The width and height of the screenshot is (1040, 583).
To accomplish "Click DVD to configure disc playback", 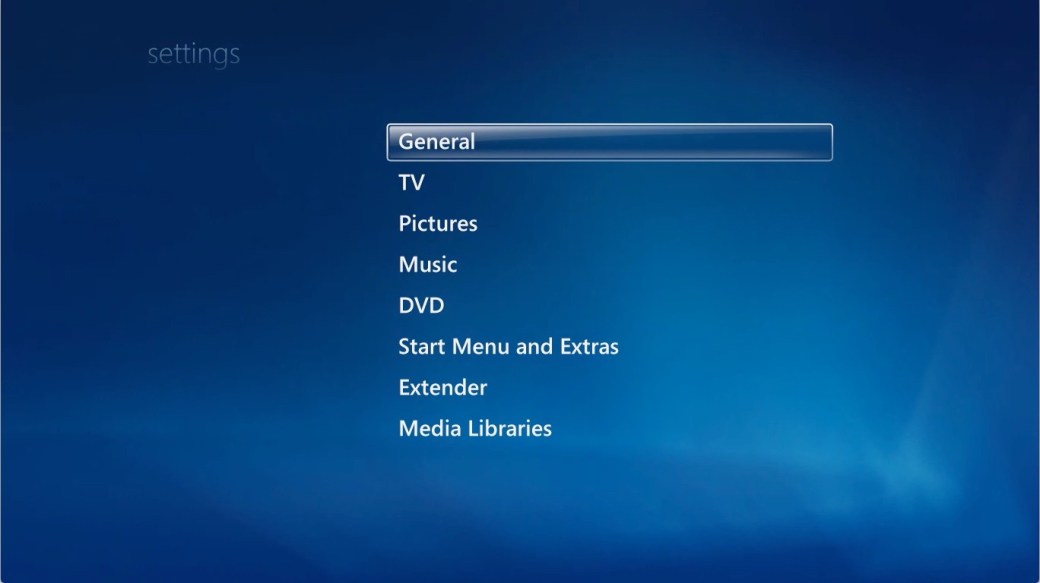I will [419, 306].
